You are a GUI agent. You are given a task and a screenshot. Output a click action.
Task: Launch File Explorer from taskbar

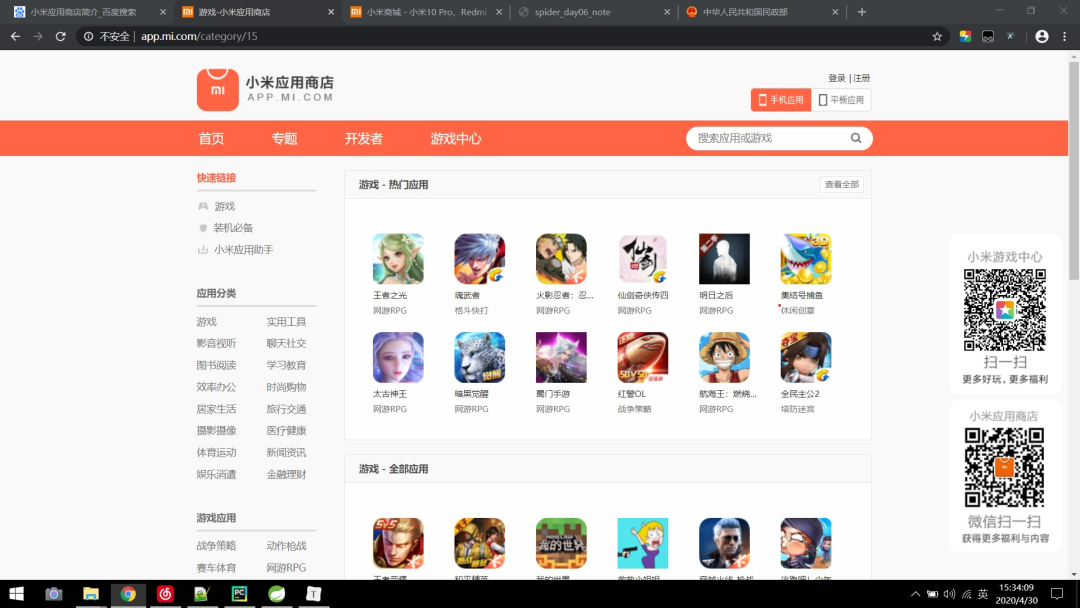click(91, 594)
